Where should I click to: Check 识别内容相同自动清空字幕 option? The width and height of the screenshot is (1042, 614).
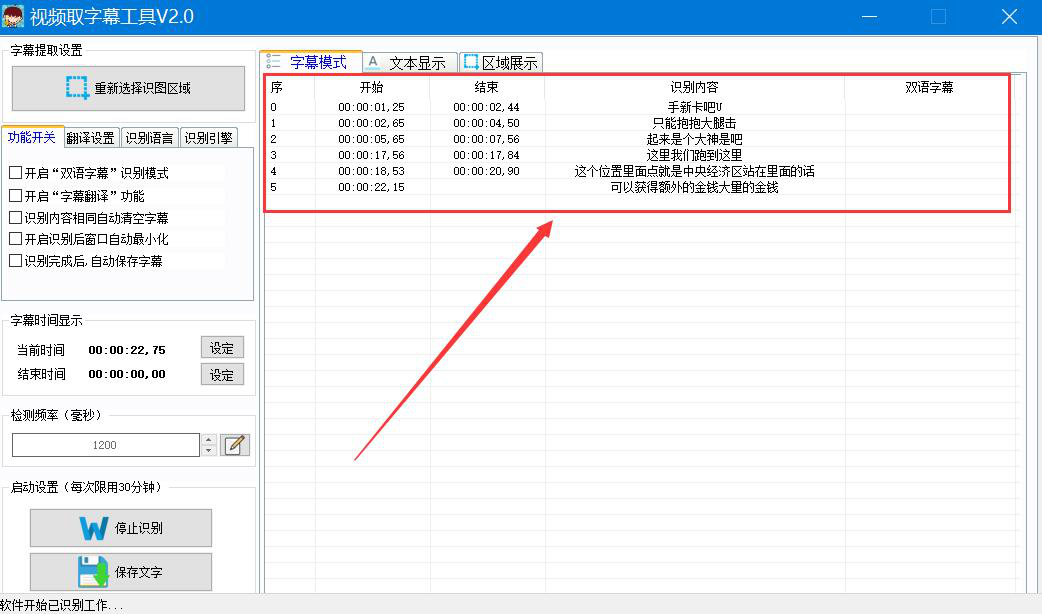[x=15, y=217]
